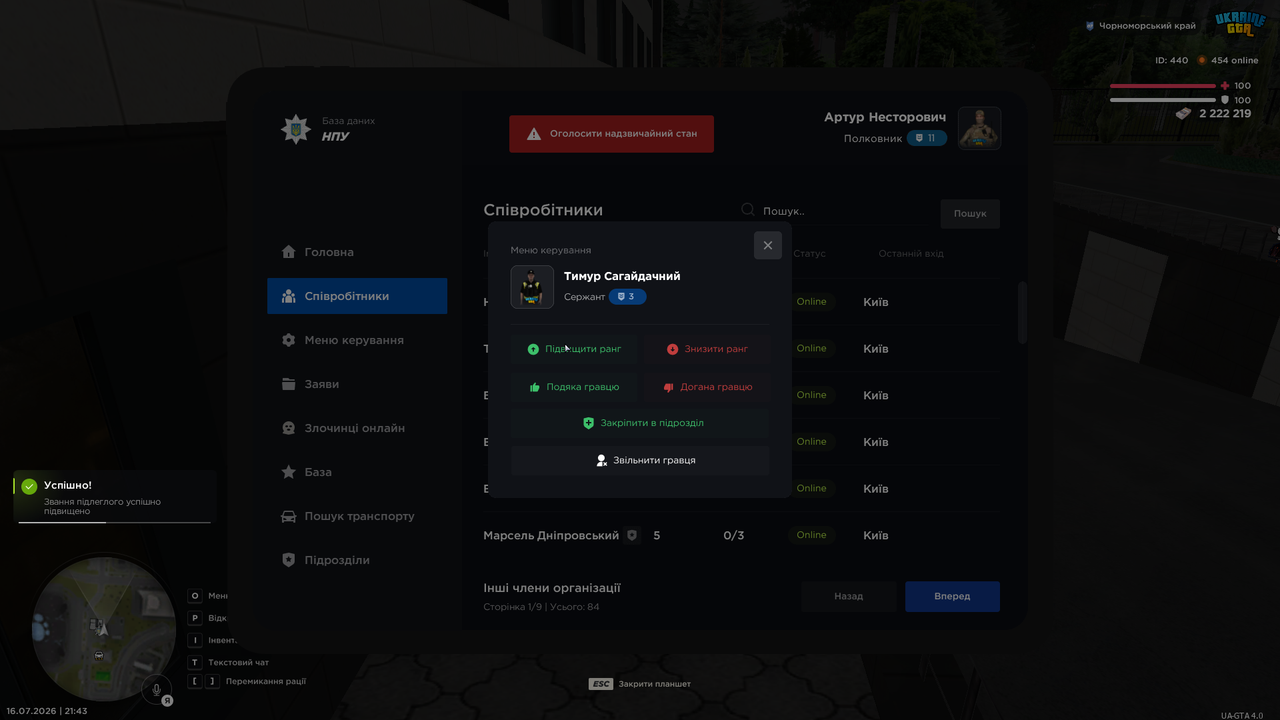The width and height of the screenshot is (1280, 720).
Task: Open Підрозділи in the sidebar
Action: (x=357, y=560)
